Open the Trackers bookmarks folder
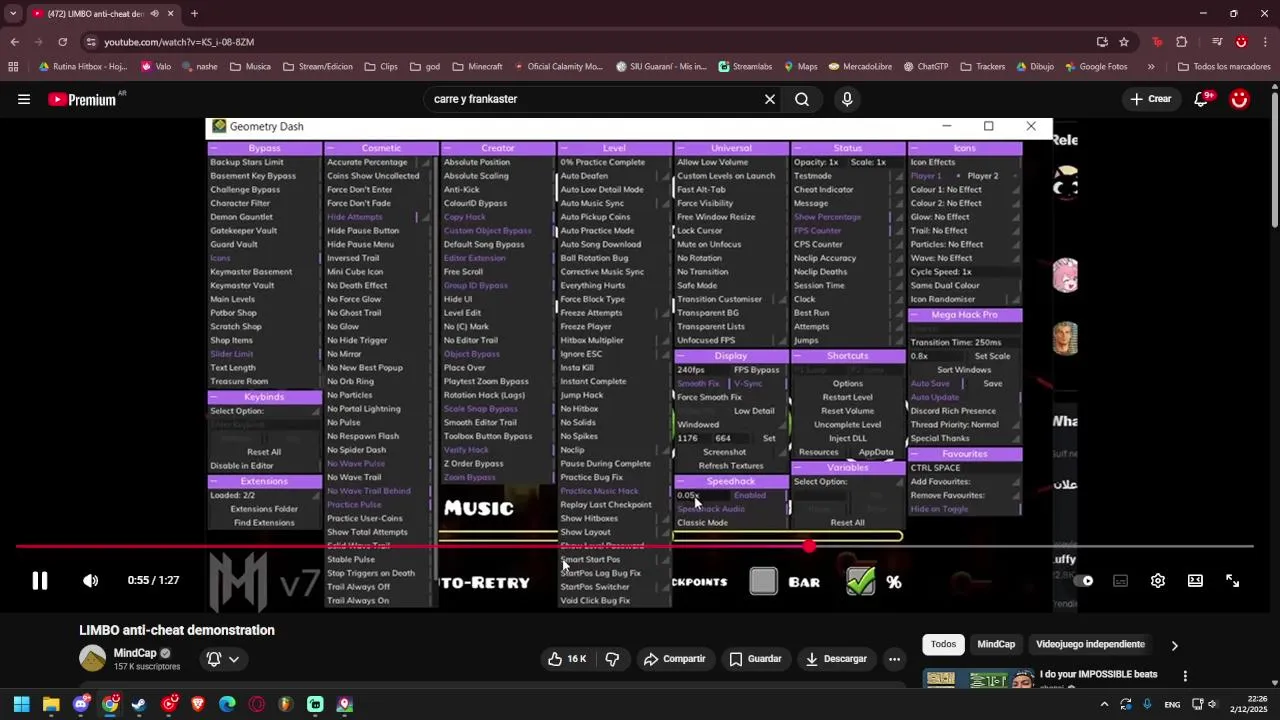1280x720 pixels. (982, 67)
